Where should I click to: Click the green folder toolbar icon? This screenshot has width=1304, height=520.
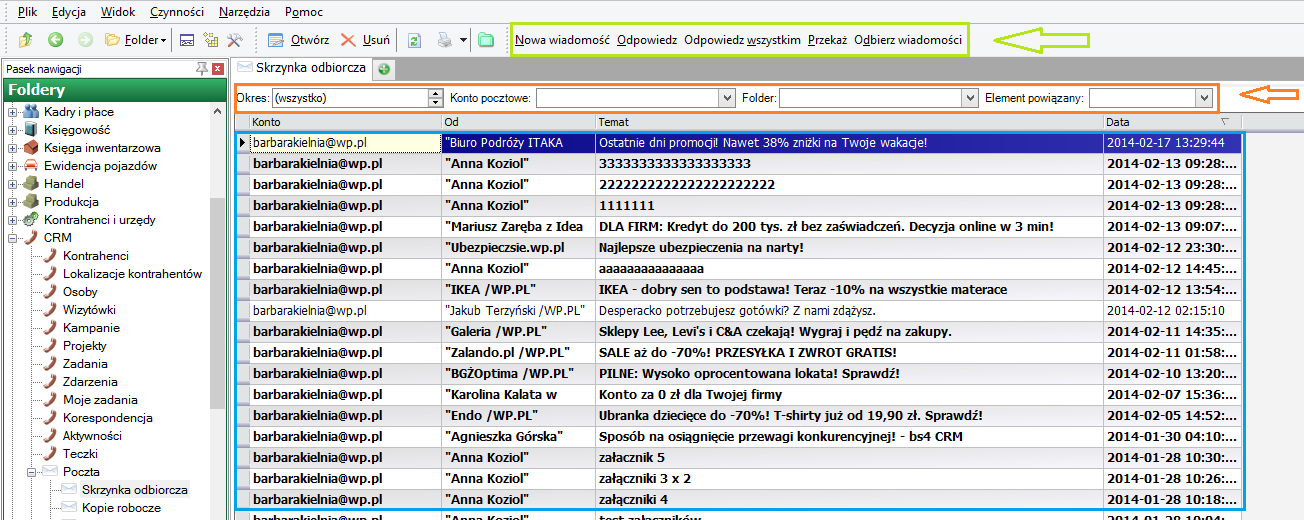pos(486,40)
